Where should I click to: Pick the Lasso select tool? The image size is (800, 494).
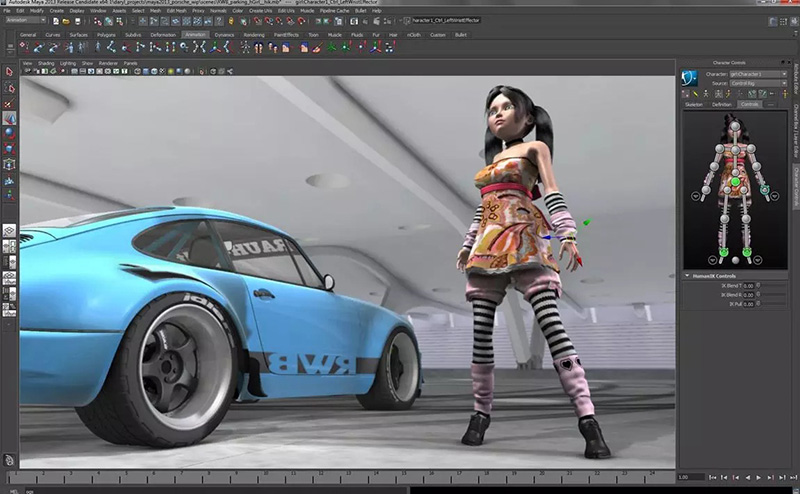pos(9,88)
